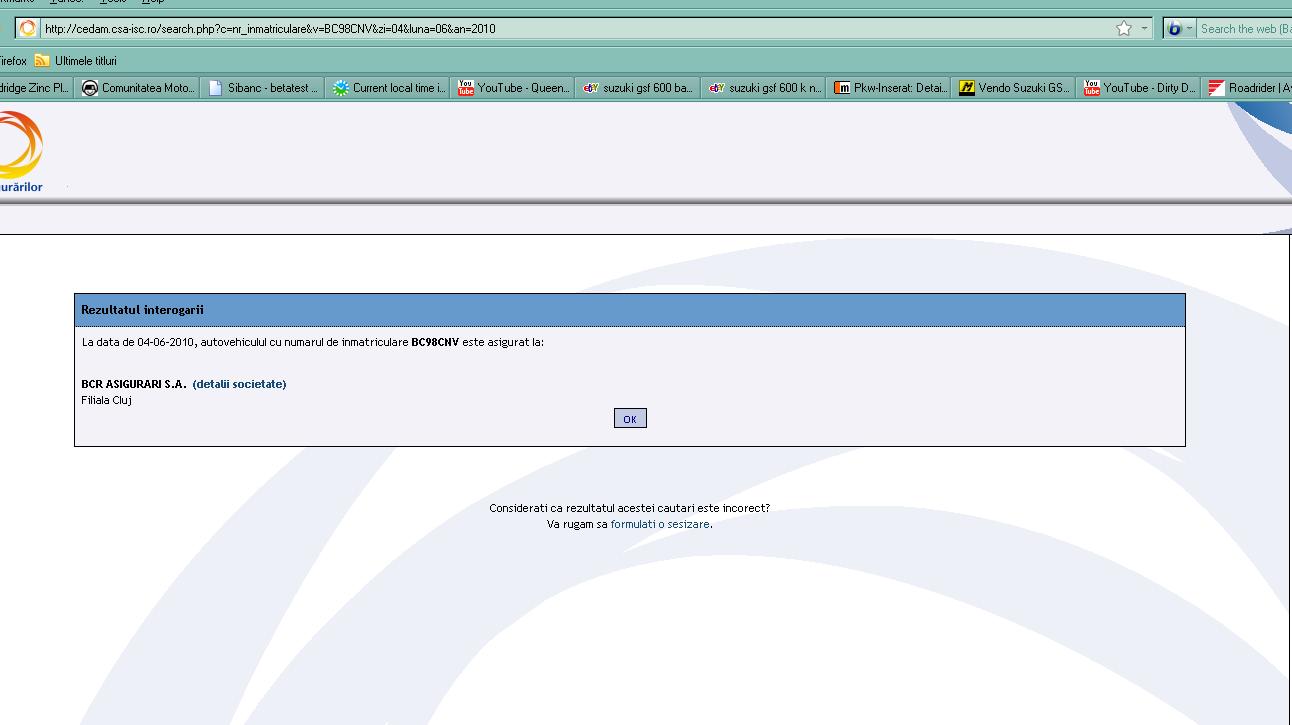The width and height of the screenshot is (1292, 725).
Task: Select the YouTube - Queen tab
Action: click(515, 88)
